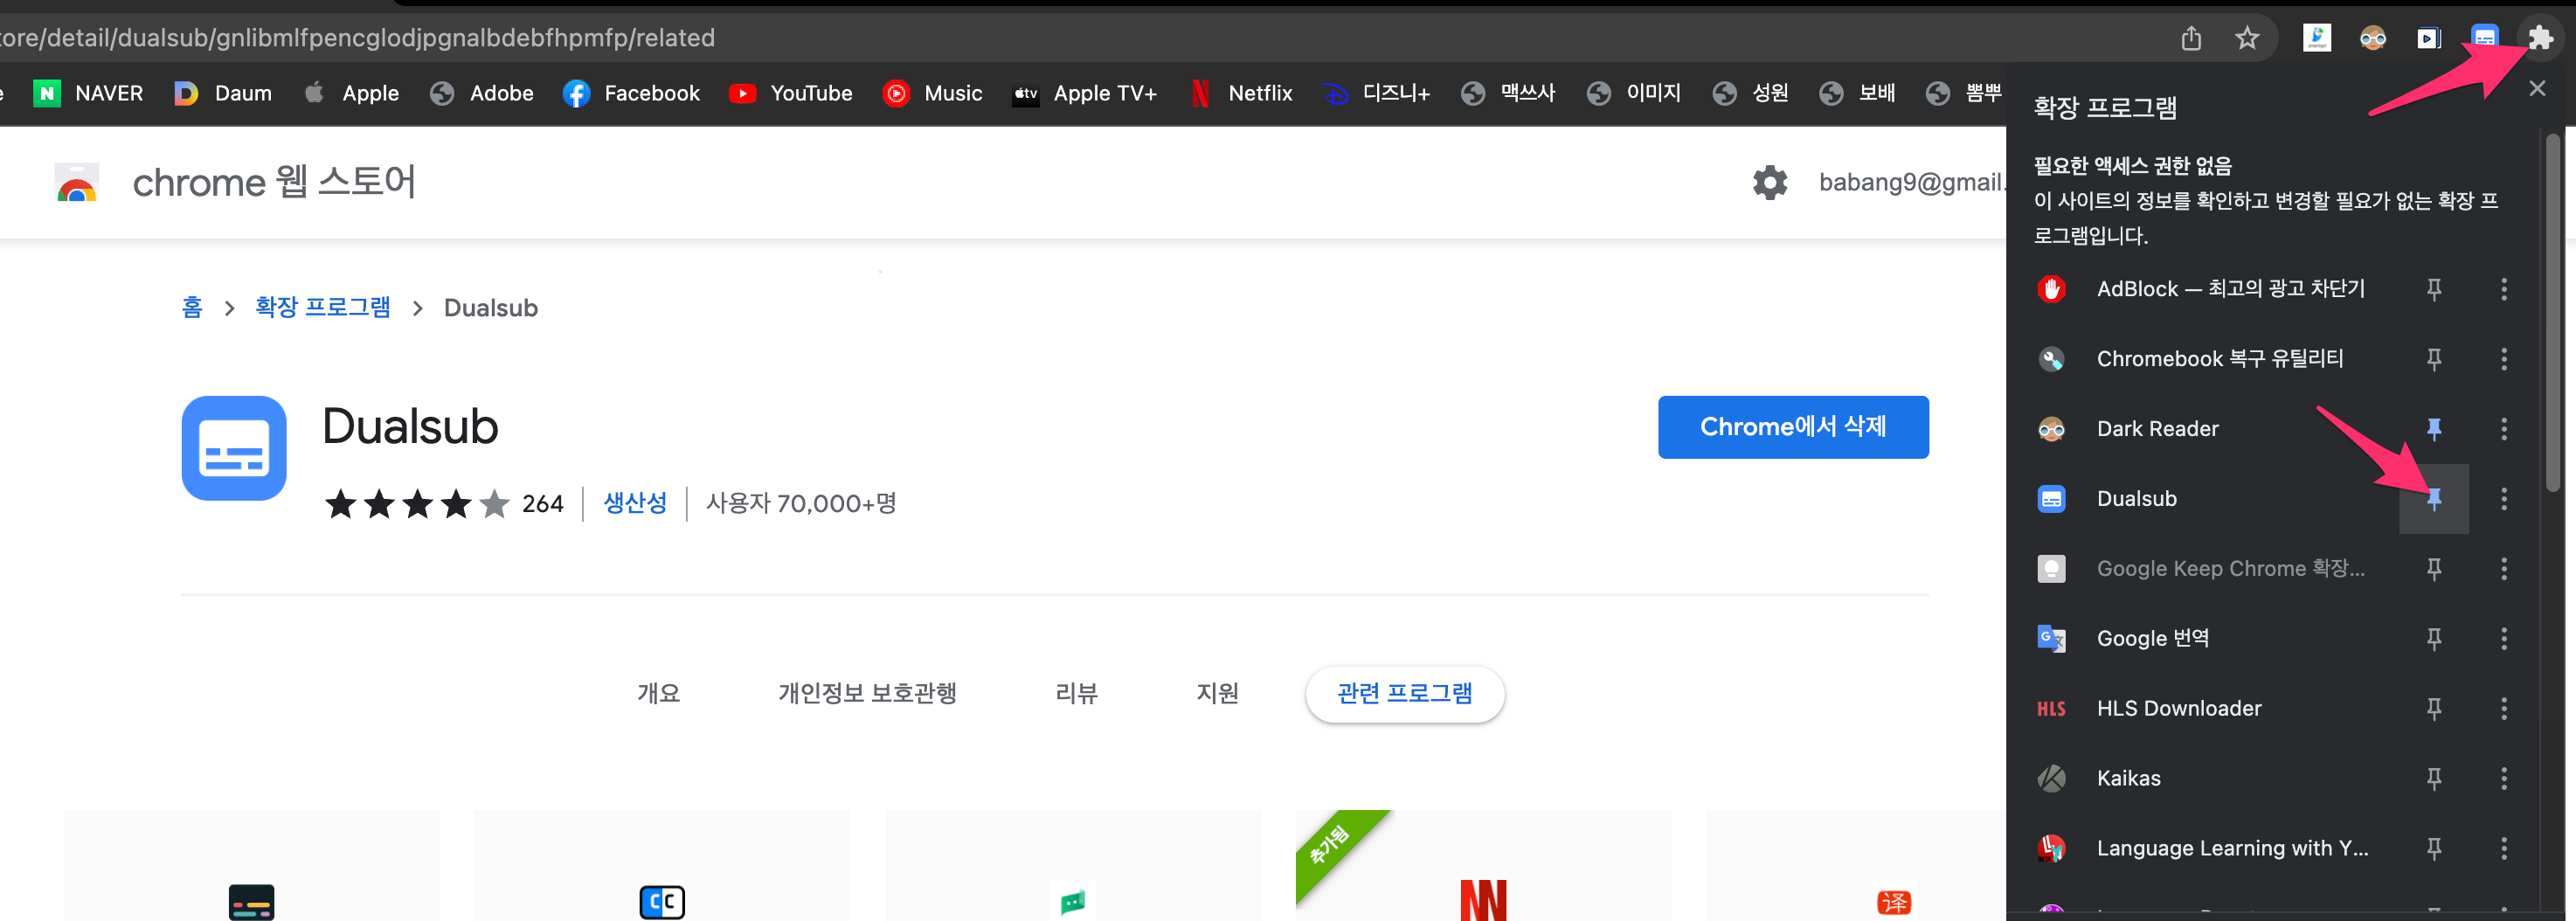The width and height of the screenshot is (2576, 921).
Task: Click the babang9@gmail account label
Action: (x=1912, y=182)
